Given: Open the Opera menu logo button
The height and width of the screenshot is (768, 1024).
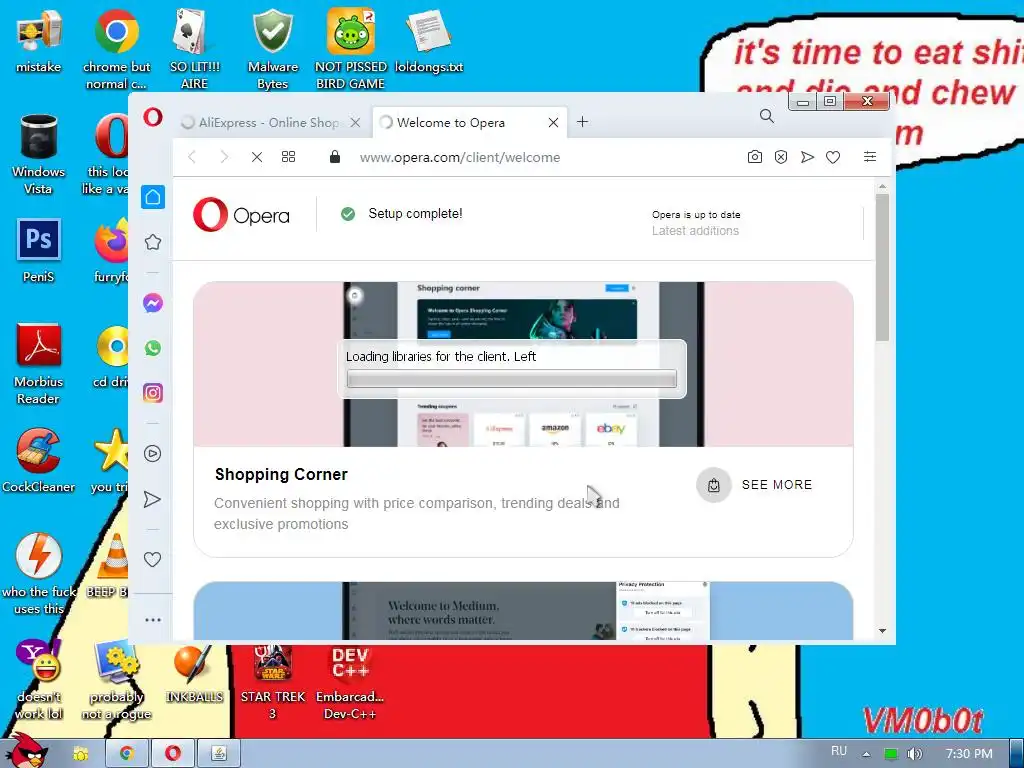Looking at the screenshot, I should pyautogui.click(x=153, y=118).
